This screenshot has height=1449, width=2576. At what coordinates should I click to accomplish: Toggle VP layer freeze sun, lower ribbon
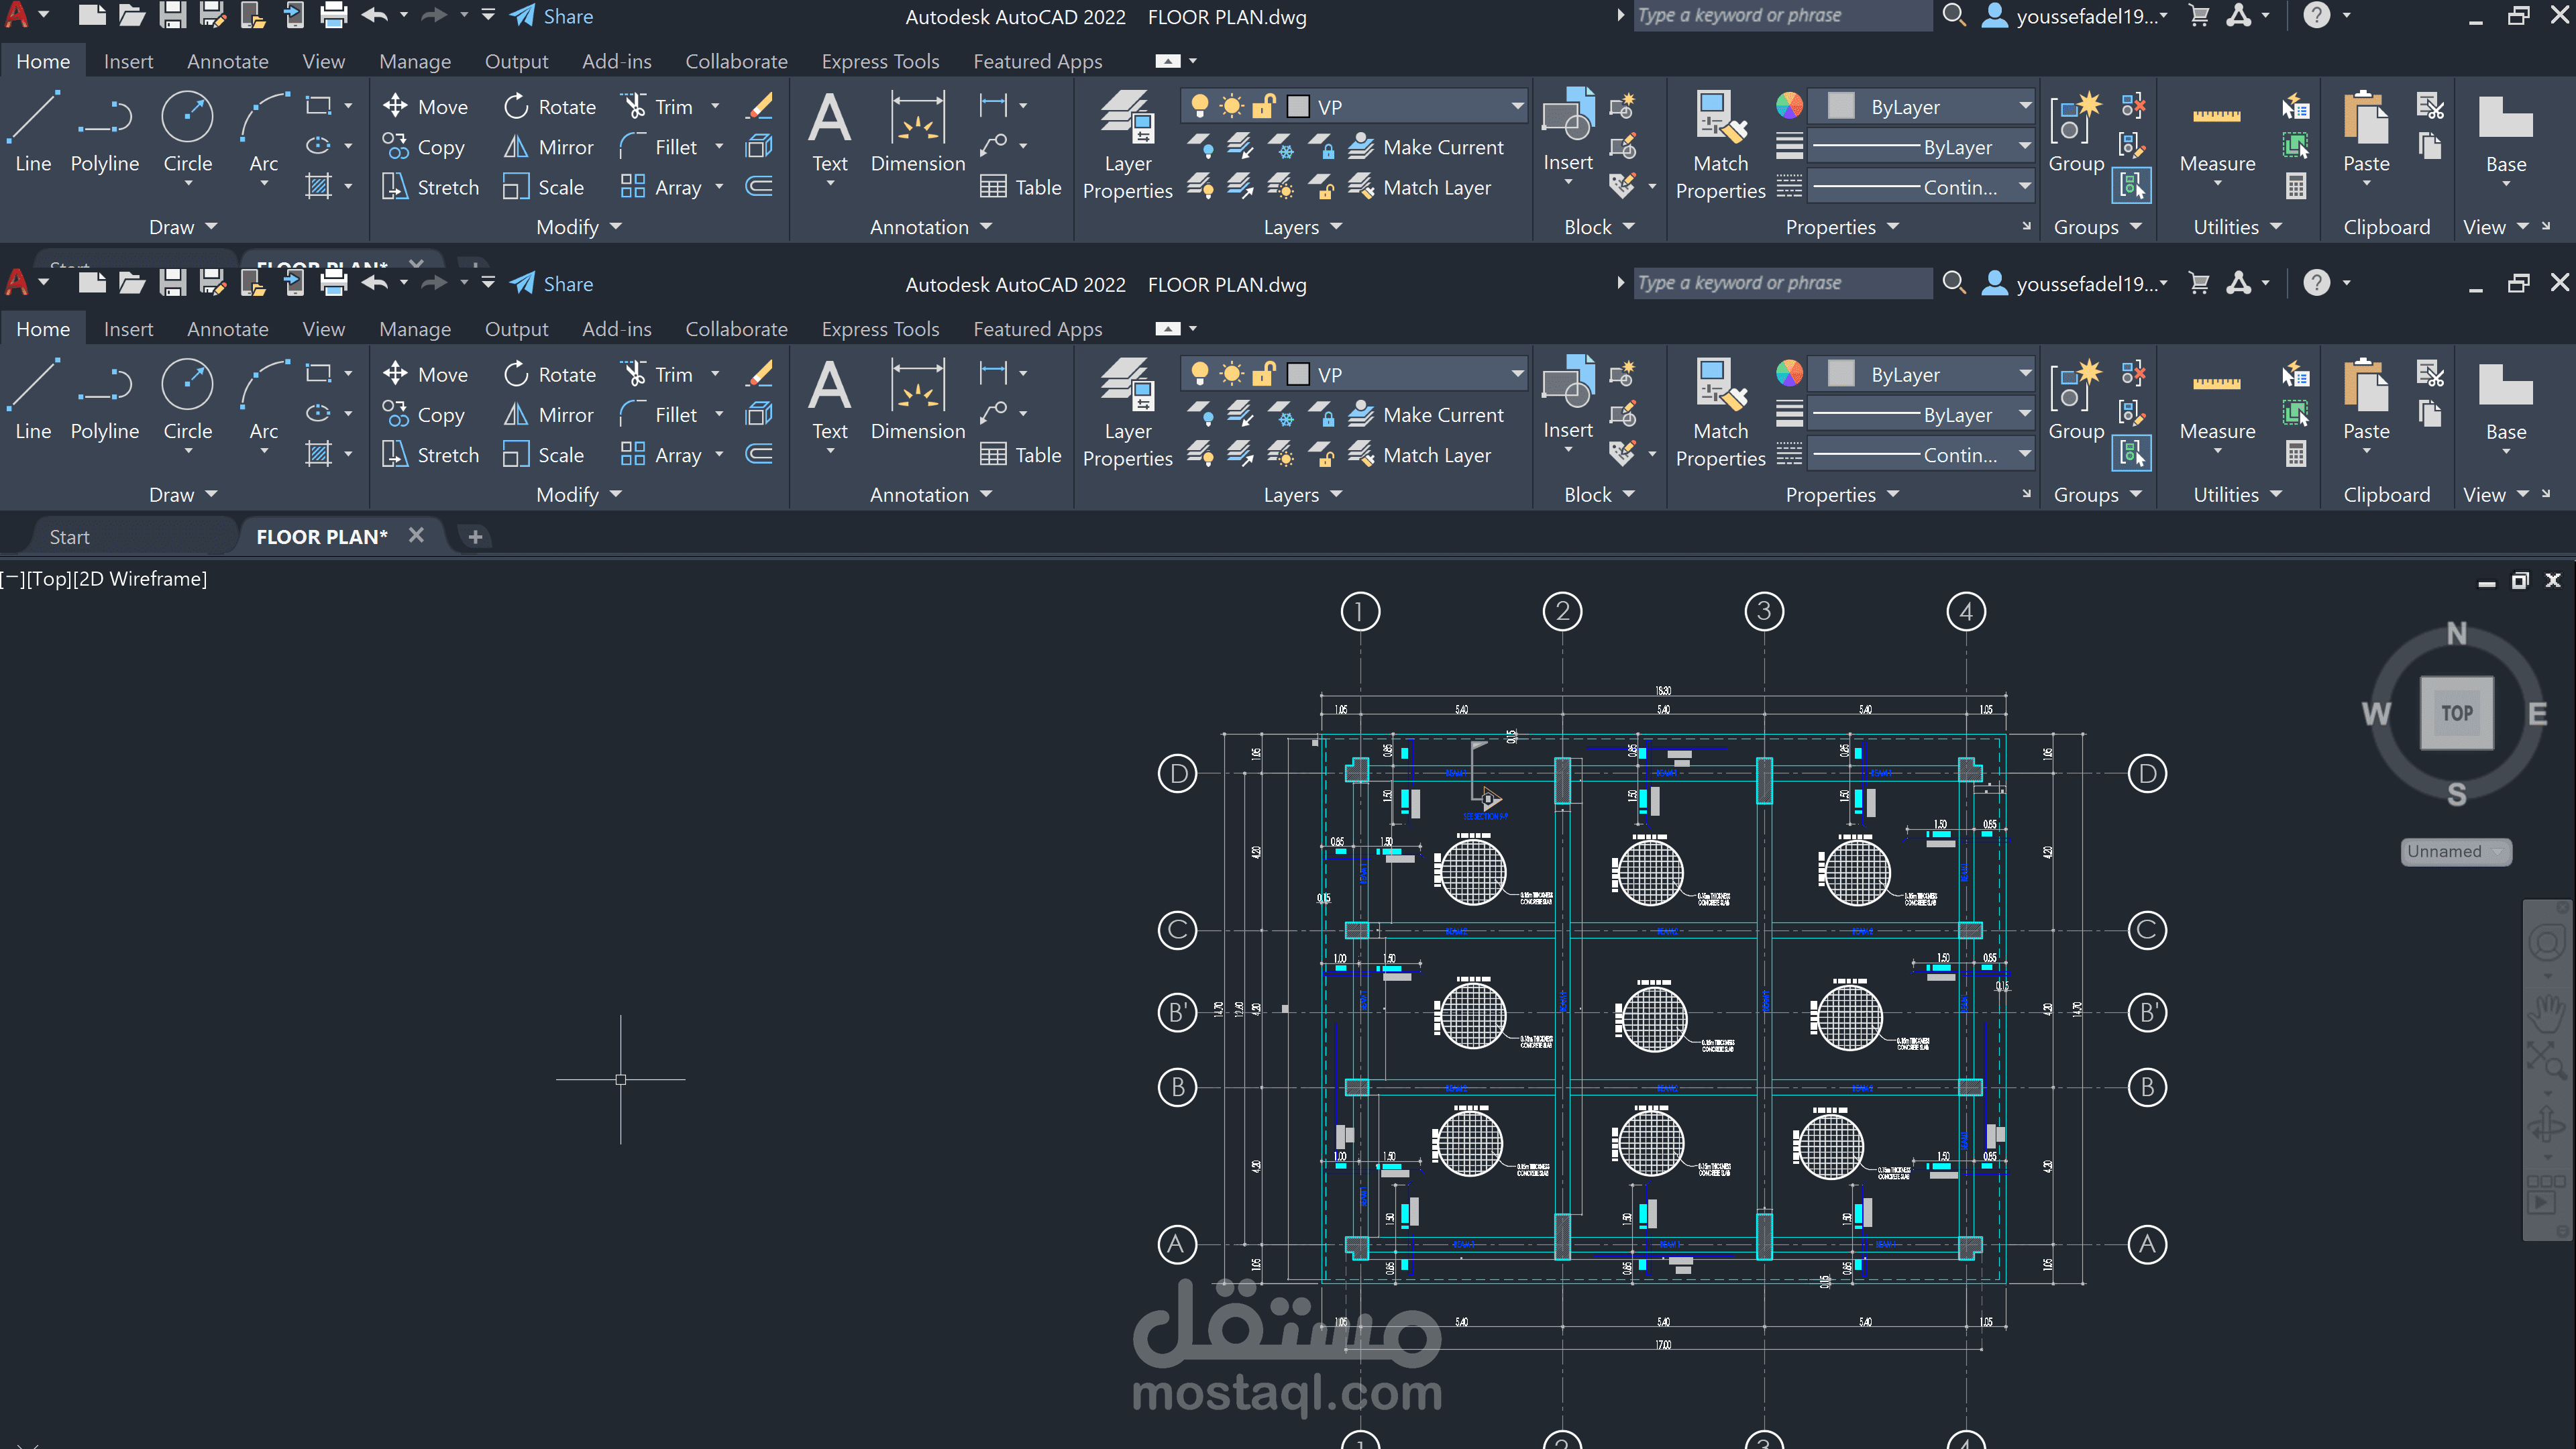pos(1232,374)
